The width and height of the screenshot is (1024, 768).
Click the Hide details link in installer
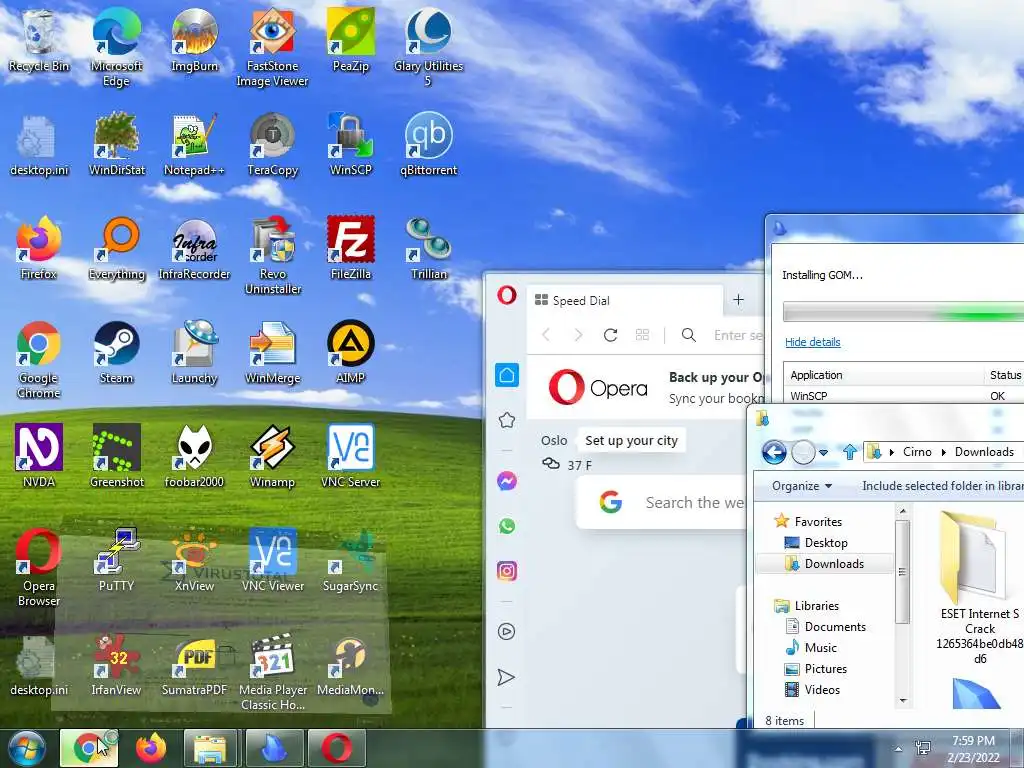pos(812,342)
